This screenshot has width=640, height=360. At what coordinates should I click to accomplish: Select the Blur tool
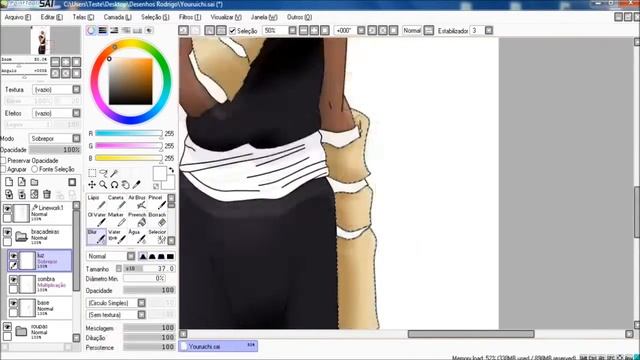(x=96, y=236)
